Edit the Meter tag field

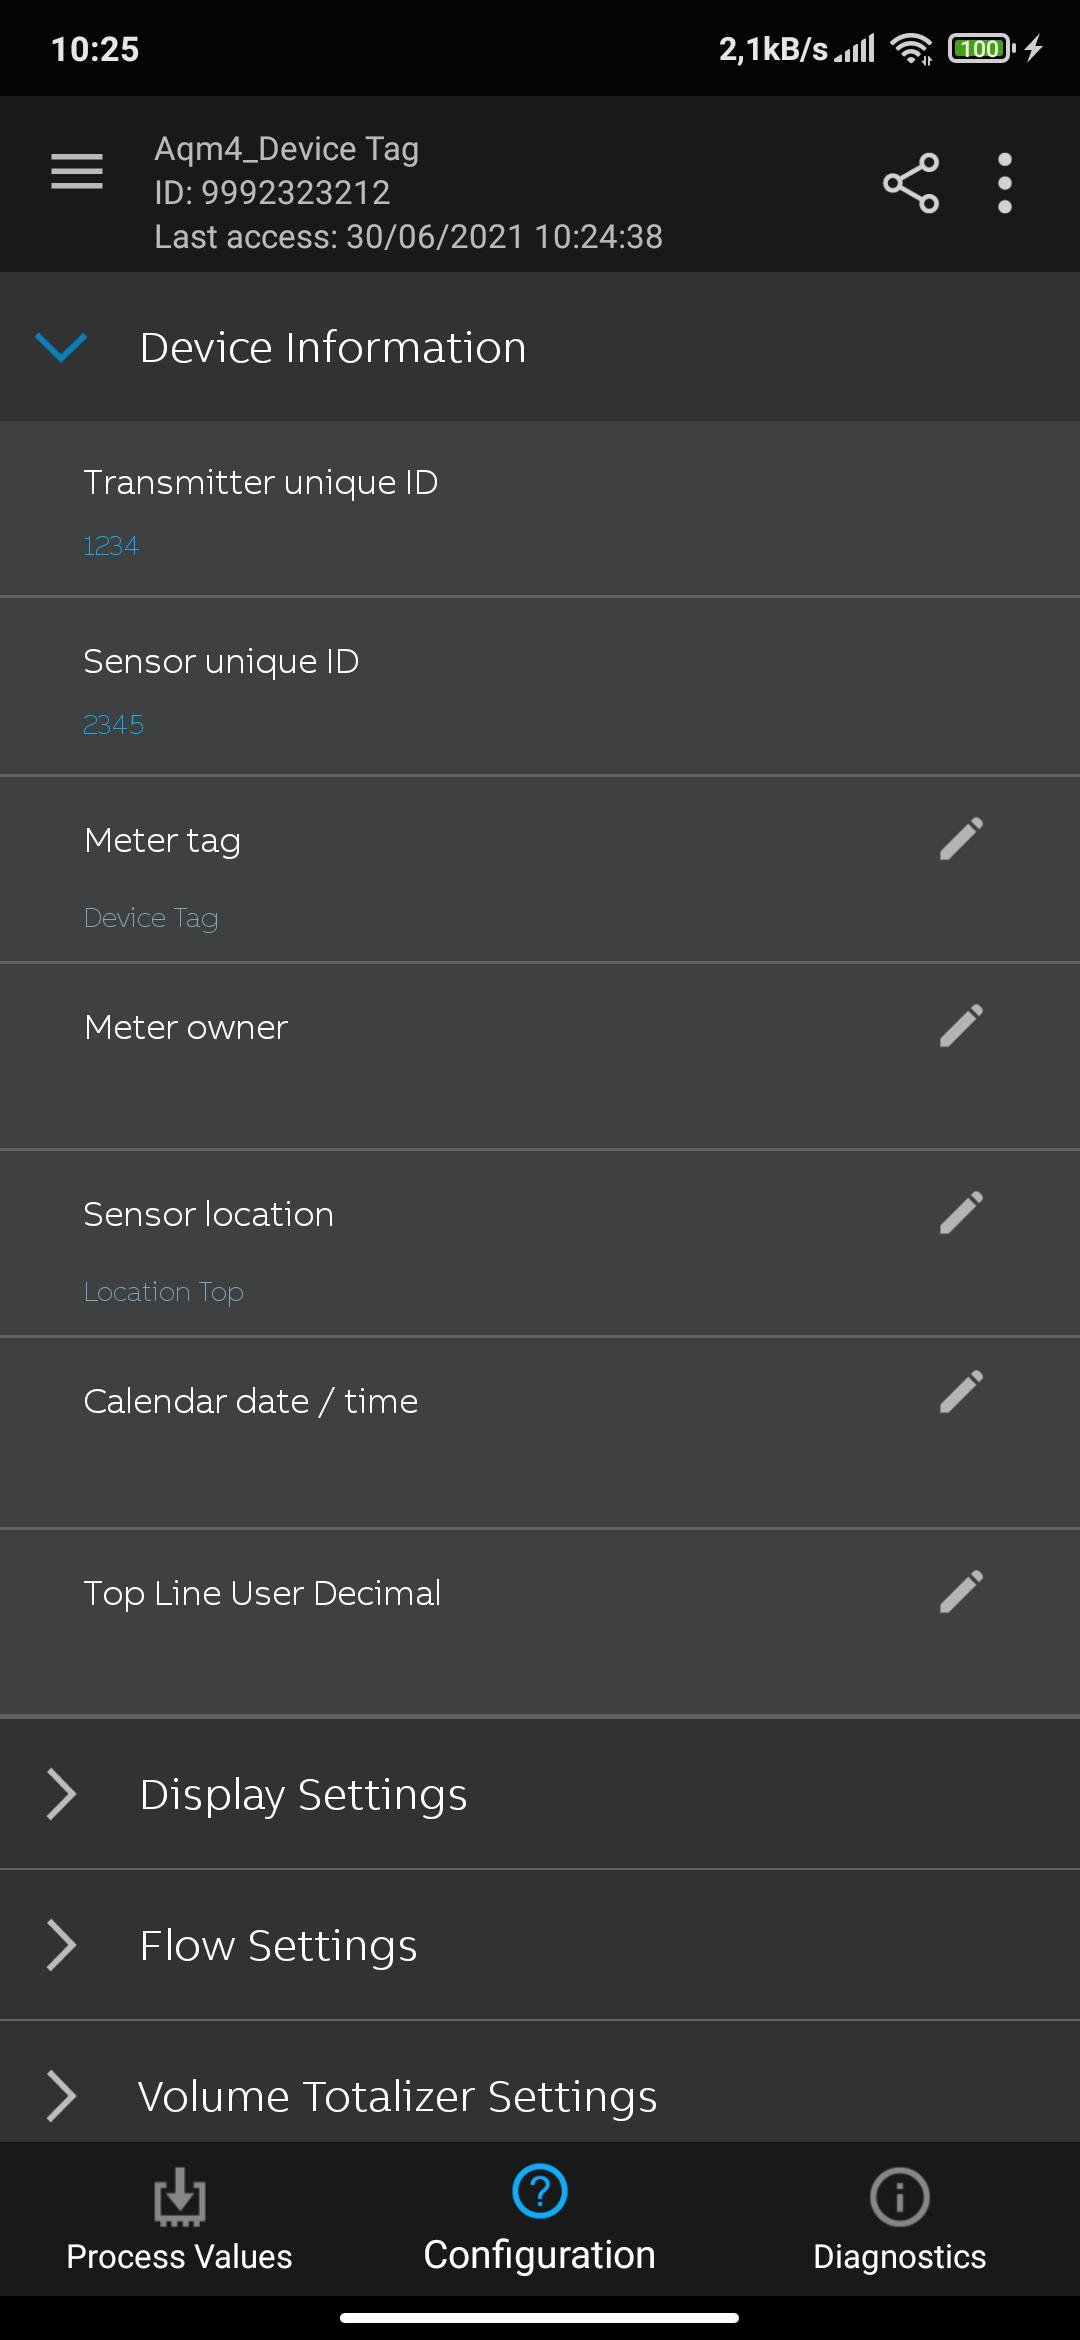pyautogui.click(x=961, y=840)
